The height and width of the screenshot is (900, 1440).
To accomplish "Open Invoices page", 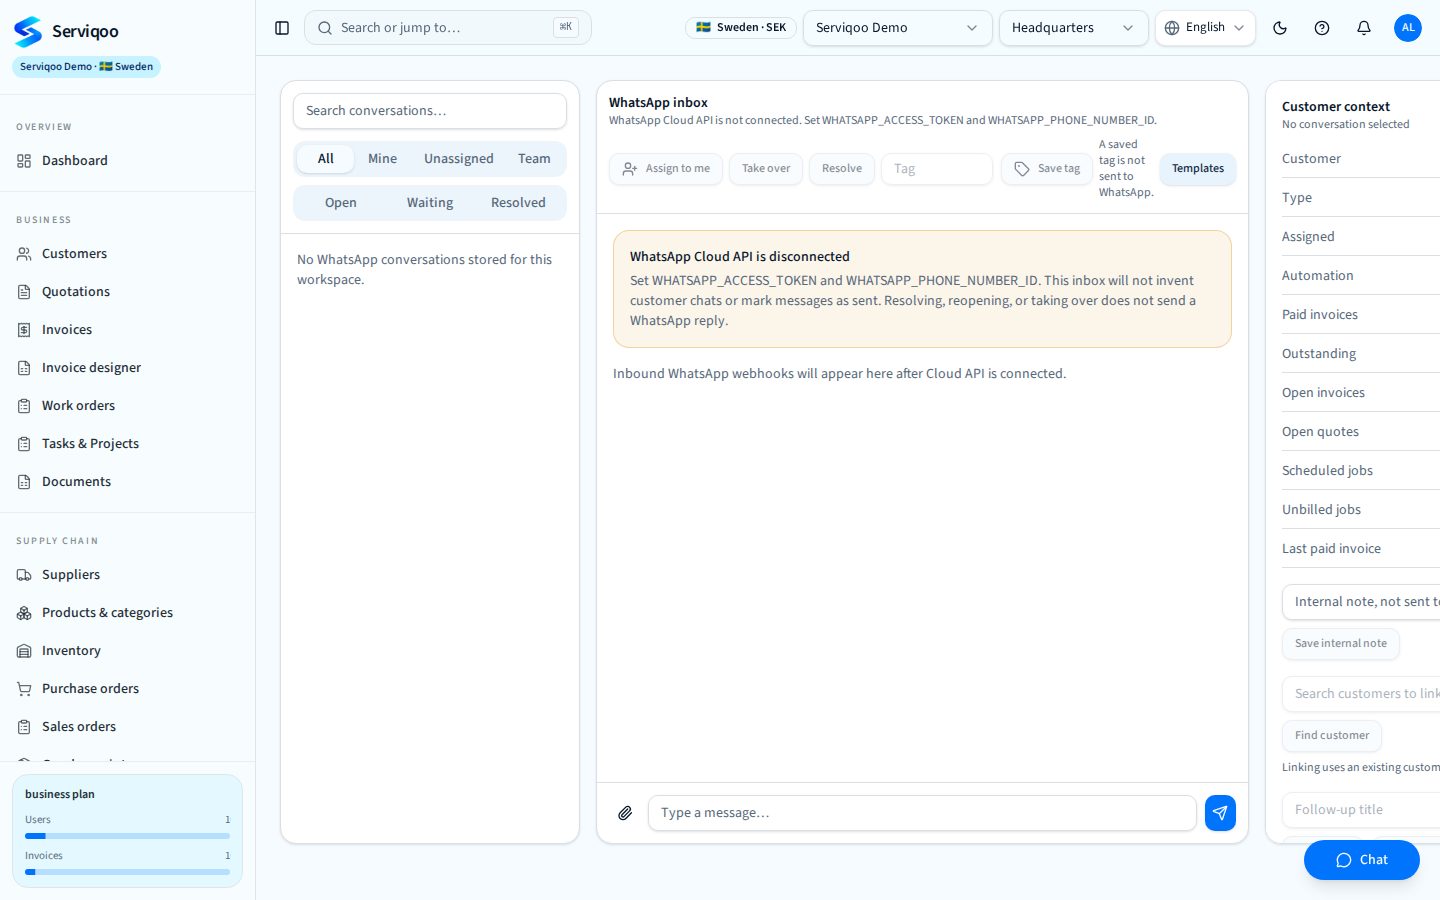I will (x=127, y=330).
